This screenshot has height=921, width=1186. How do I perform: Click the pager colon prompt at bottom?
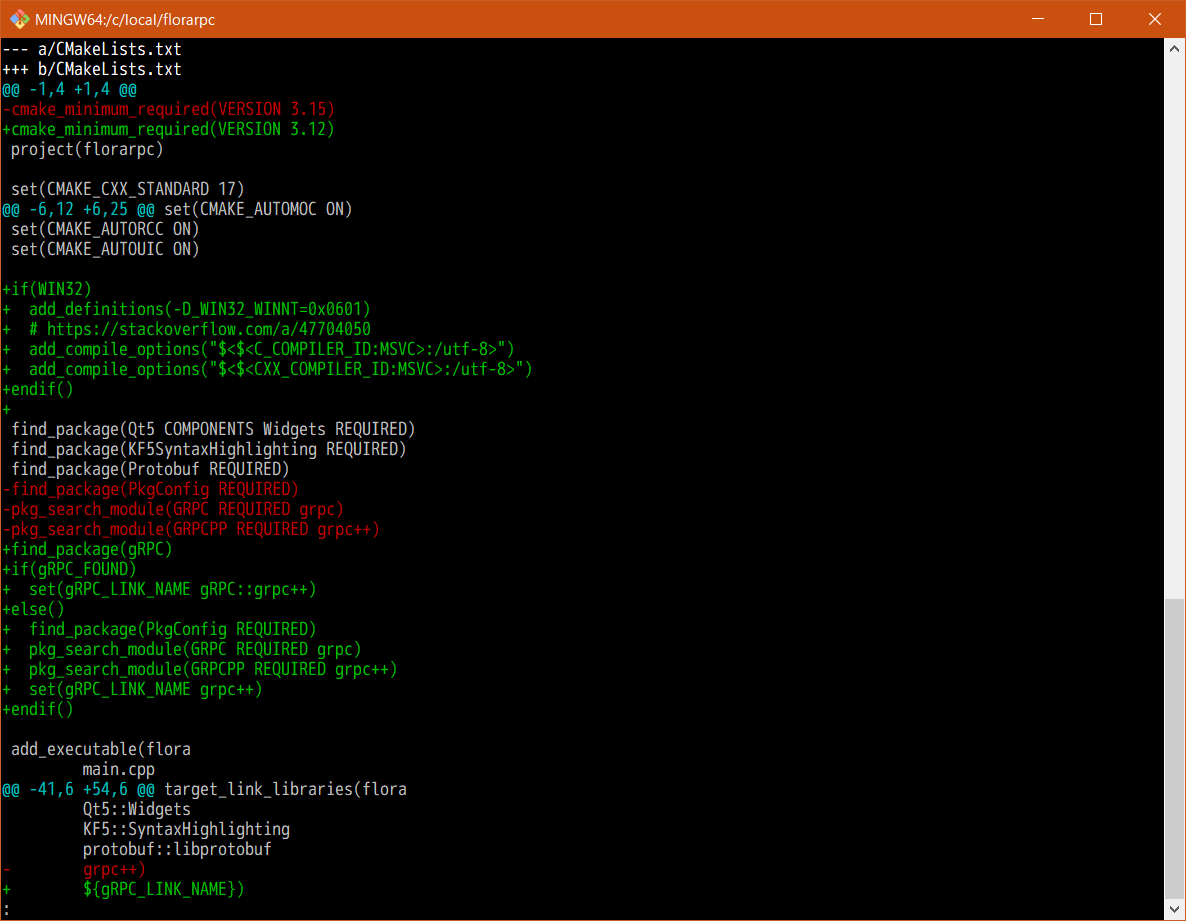point(6,909)
